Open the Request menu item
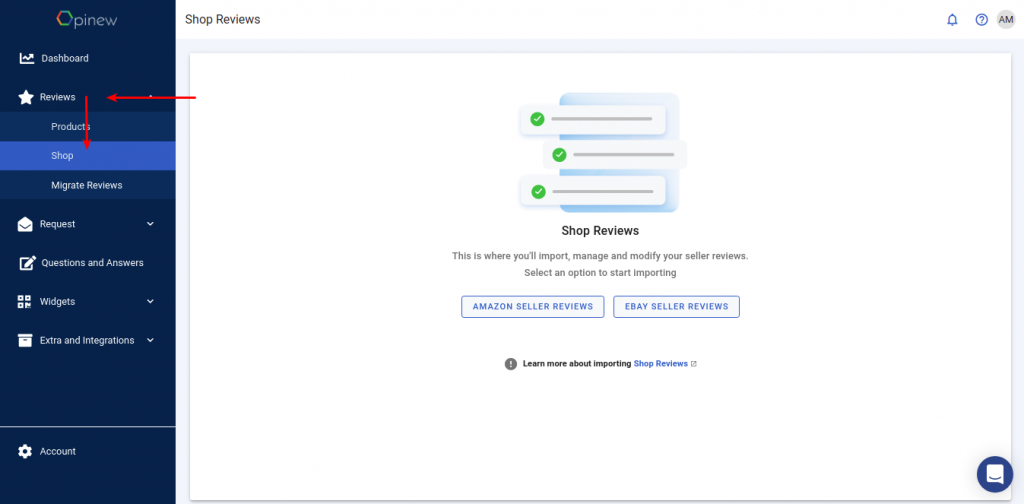Screen dimensions: 1024x504 click(x=88, y=224)
